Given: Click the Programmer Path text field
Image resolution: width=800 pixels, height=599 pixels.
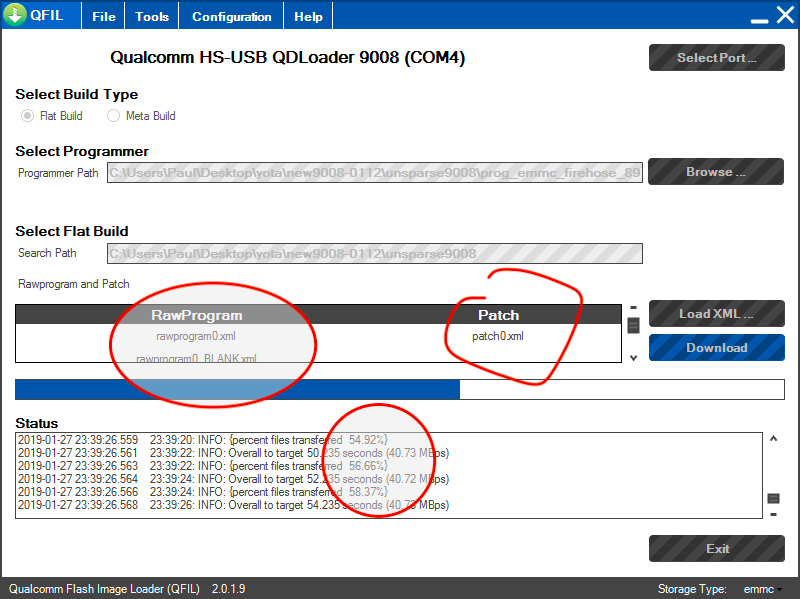Looking at the screenshot, I should (x=374, y=172).
